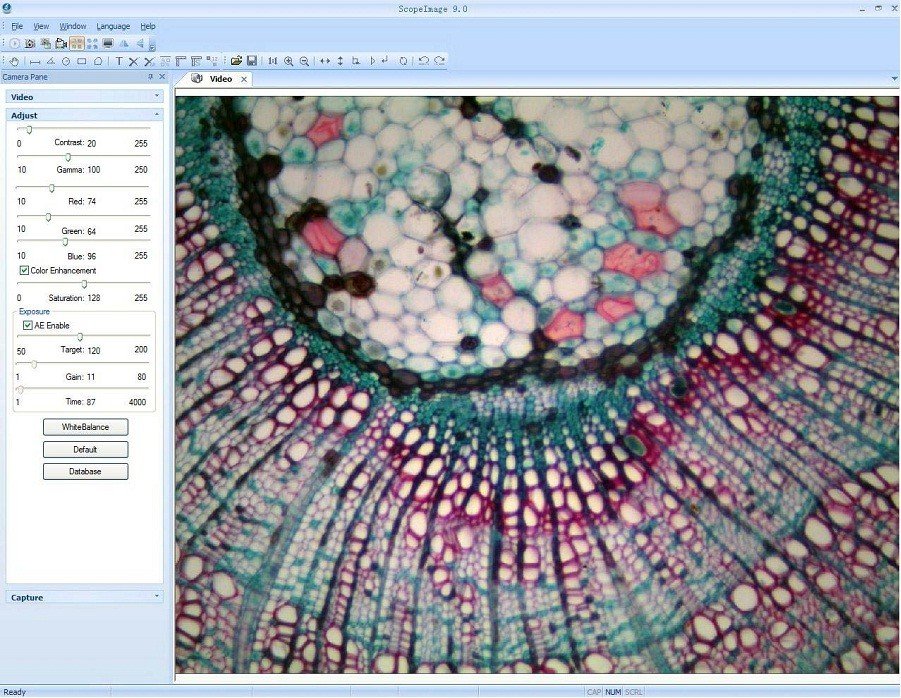Collapse the Adjust section
The height and width of the screenshot is (698, 901).
[x=84, y=115]
